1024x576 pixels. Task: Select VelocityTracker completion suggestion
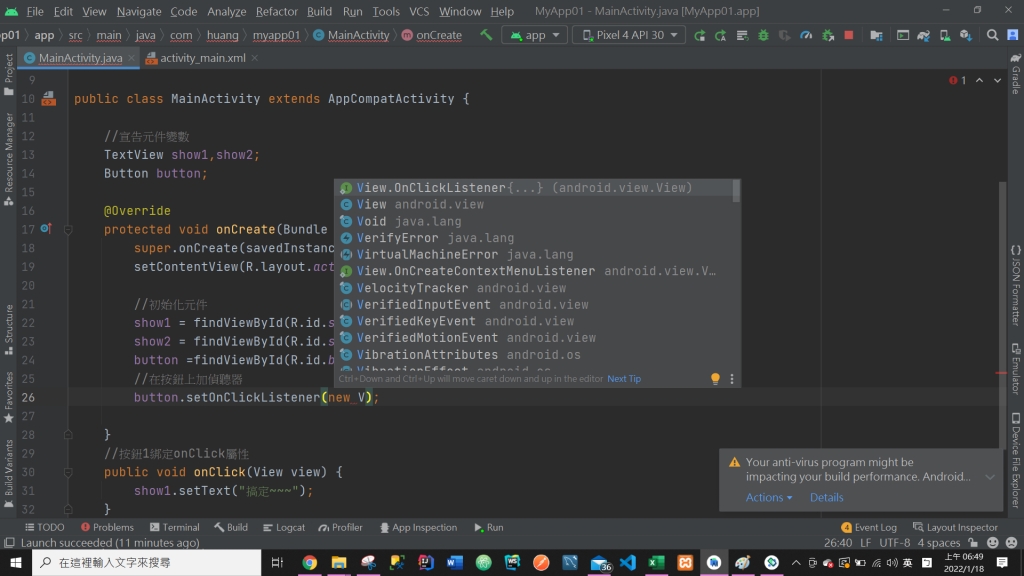click(534, 288)
